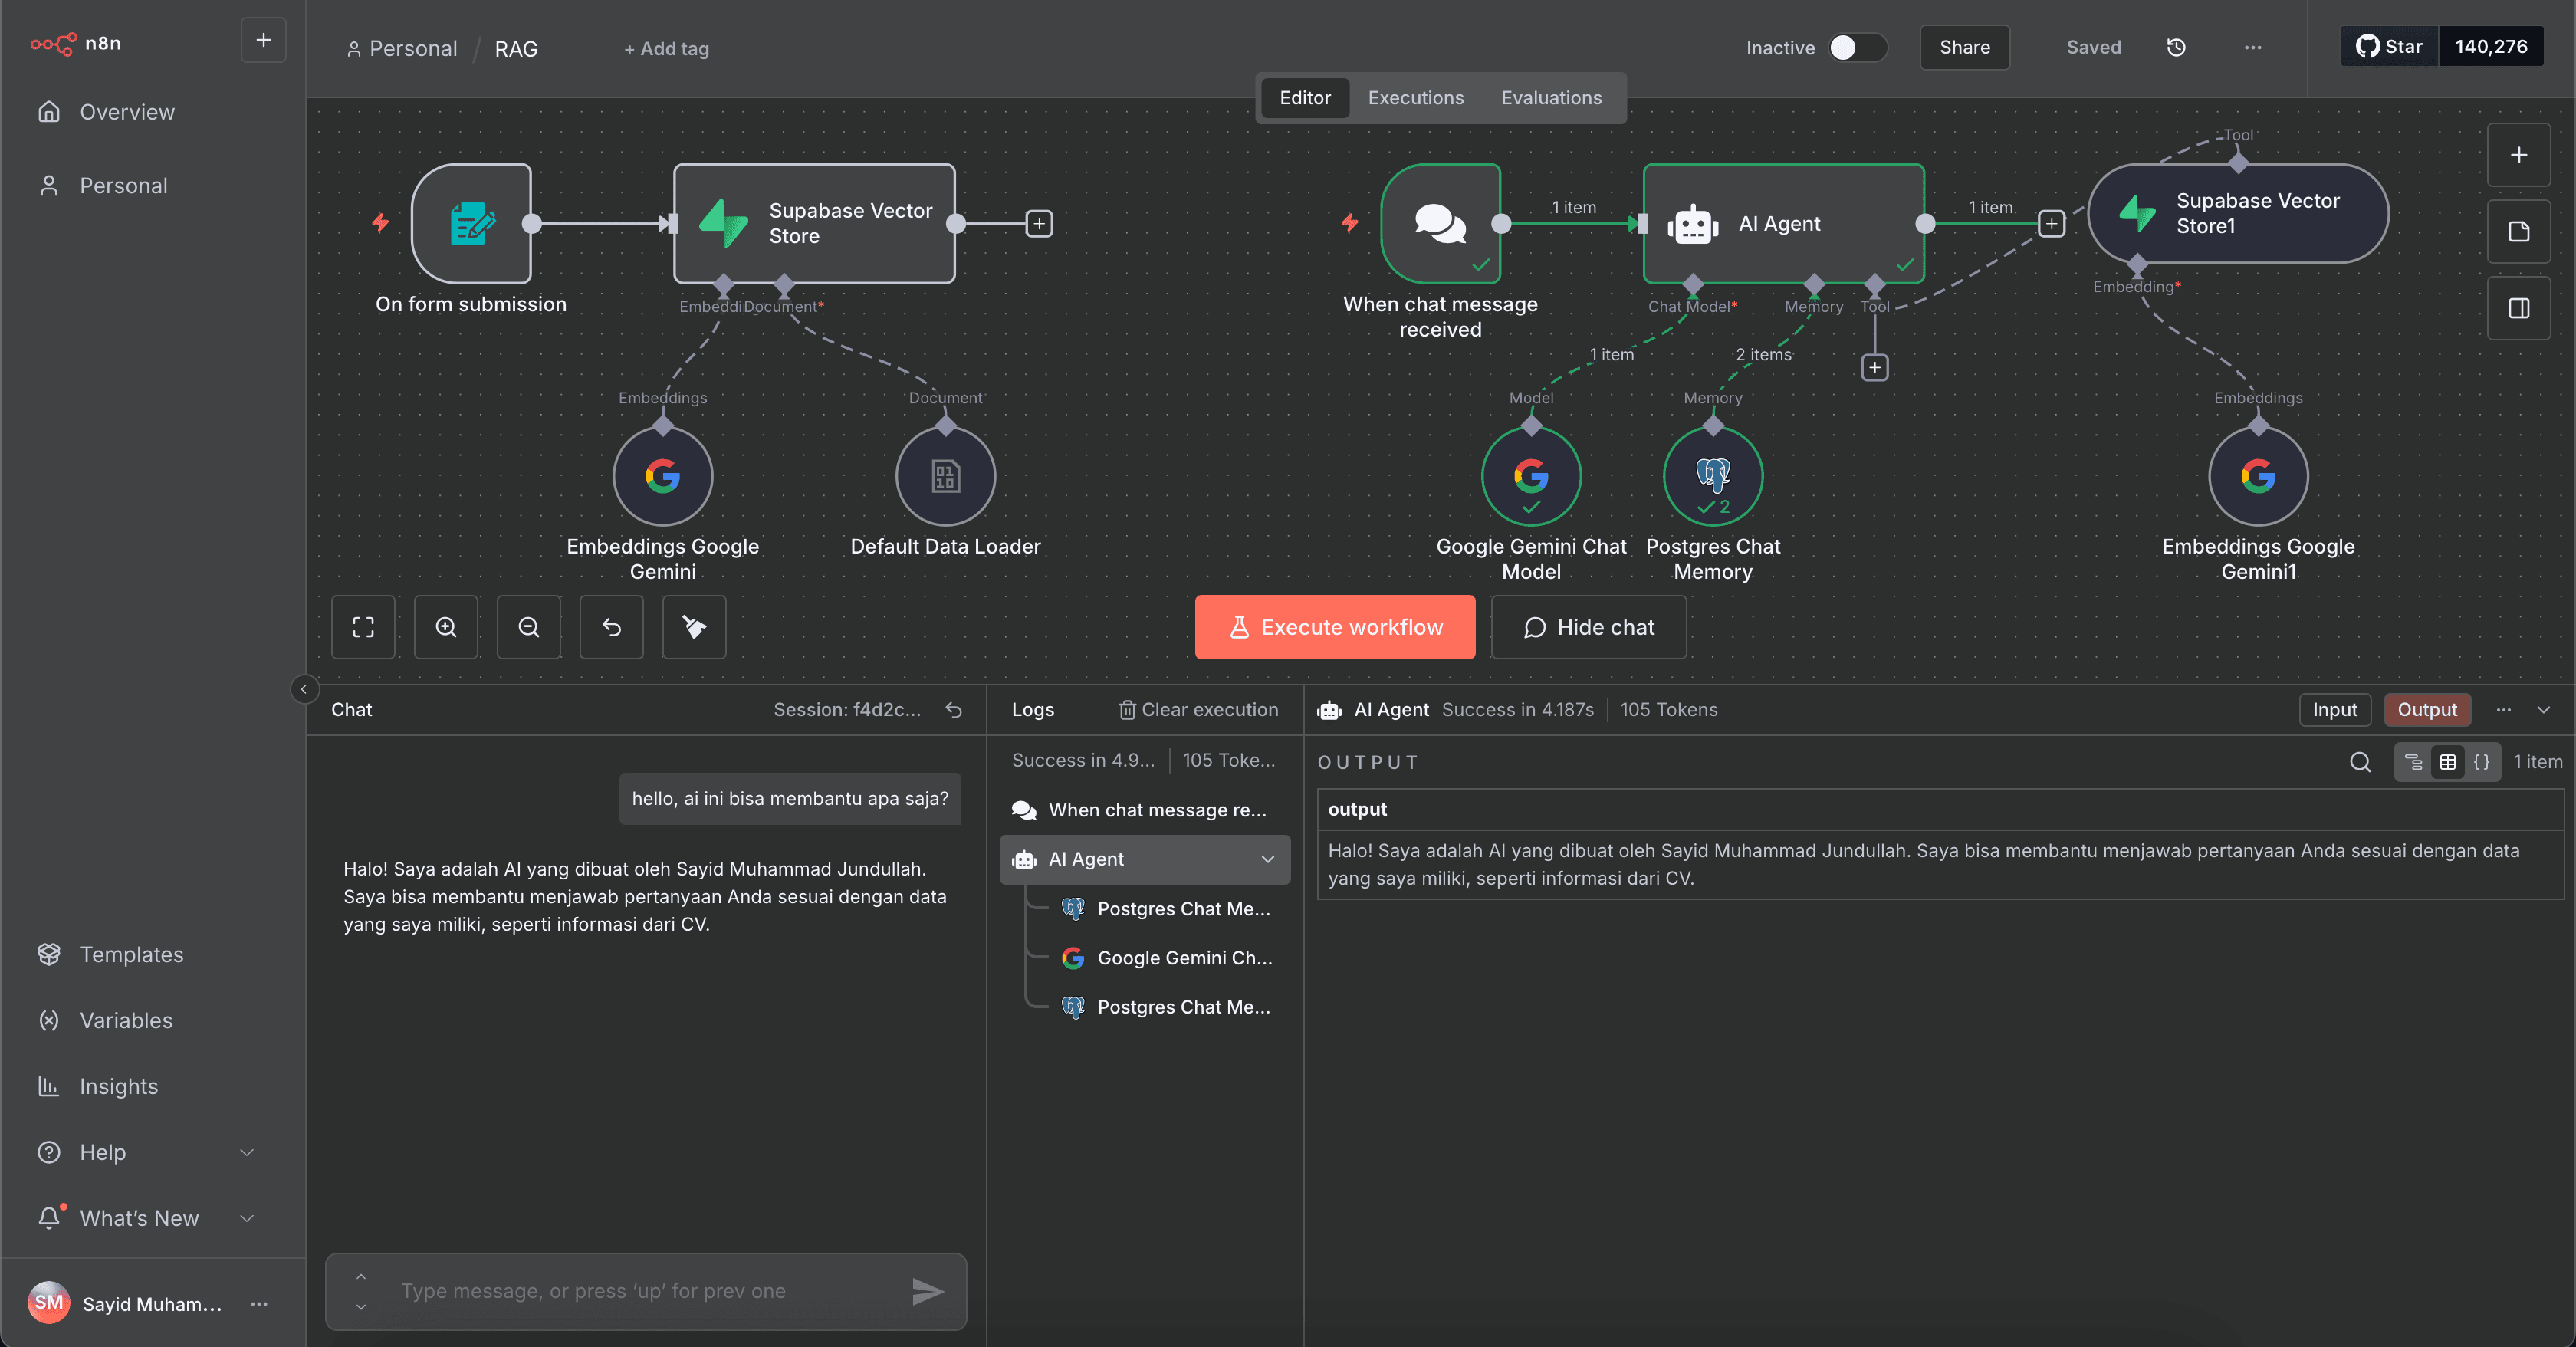Open the Input tab of the AI Agent panel
The height and width of the screenshot is (1347, 2576).
coord(2335,709)
